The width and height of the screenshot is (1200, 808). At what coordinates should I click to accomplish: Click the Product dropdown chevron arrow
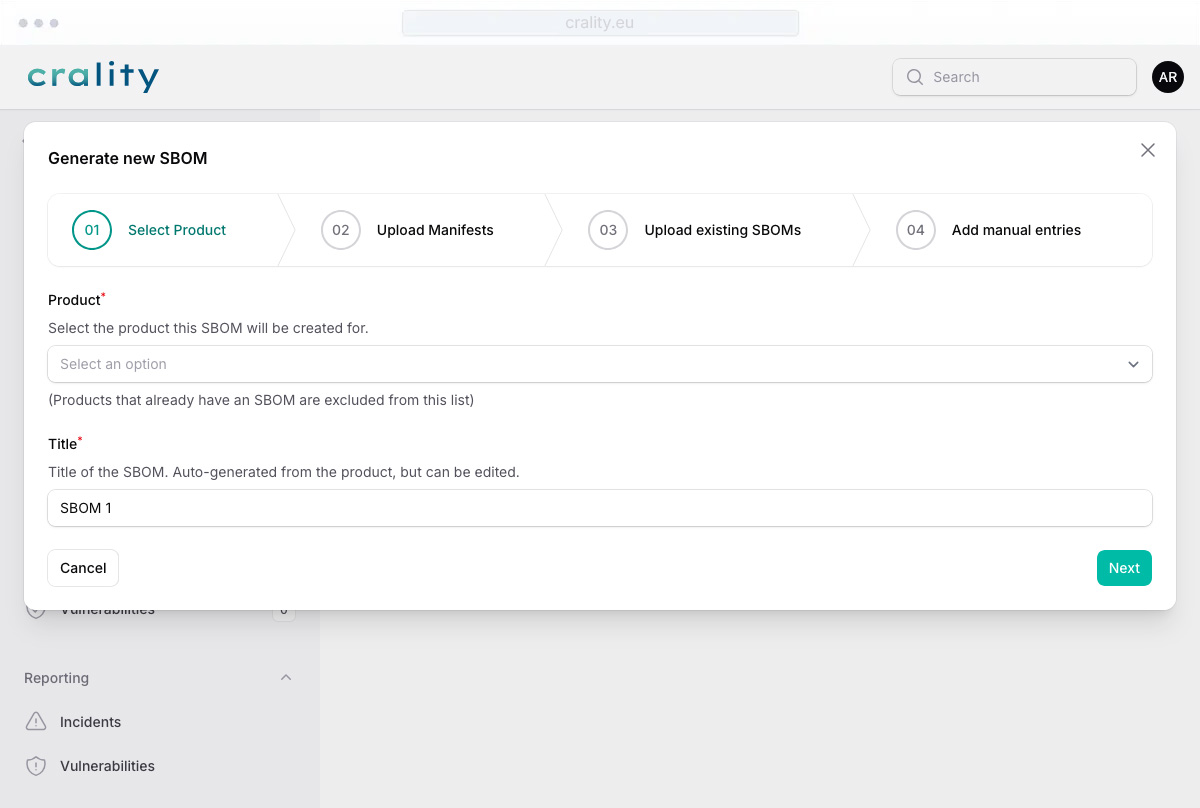point(1133,364)
